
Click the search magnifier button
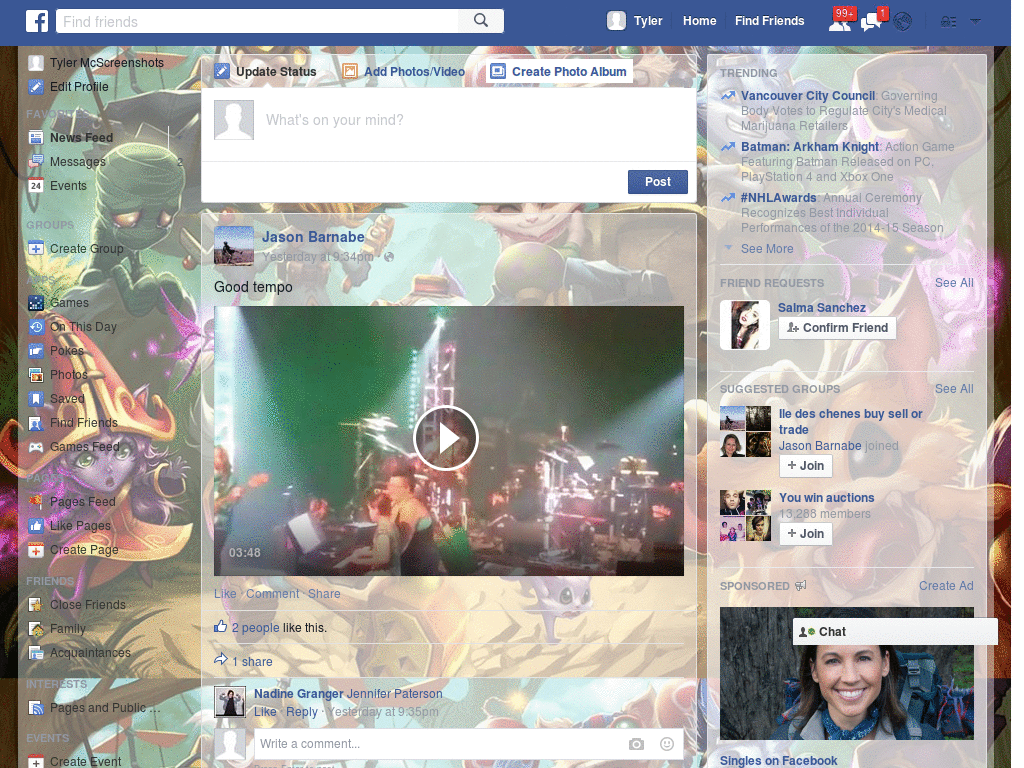tap(481, 21)
